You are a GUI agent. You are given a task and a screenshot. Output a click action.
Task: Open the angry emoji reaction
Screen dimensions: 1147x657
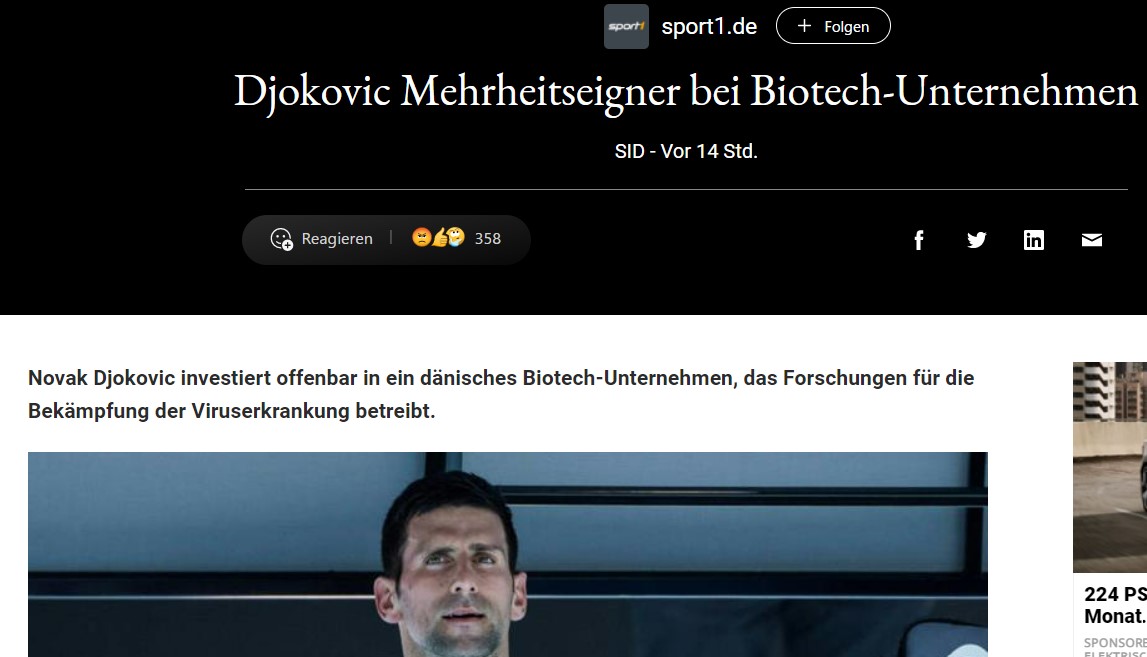[x=421, y=237]
